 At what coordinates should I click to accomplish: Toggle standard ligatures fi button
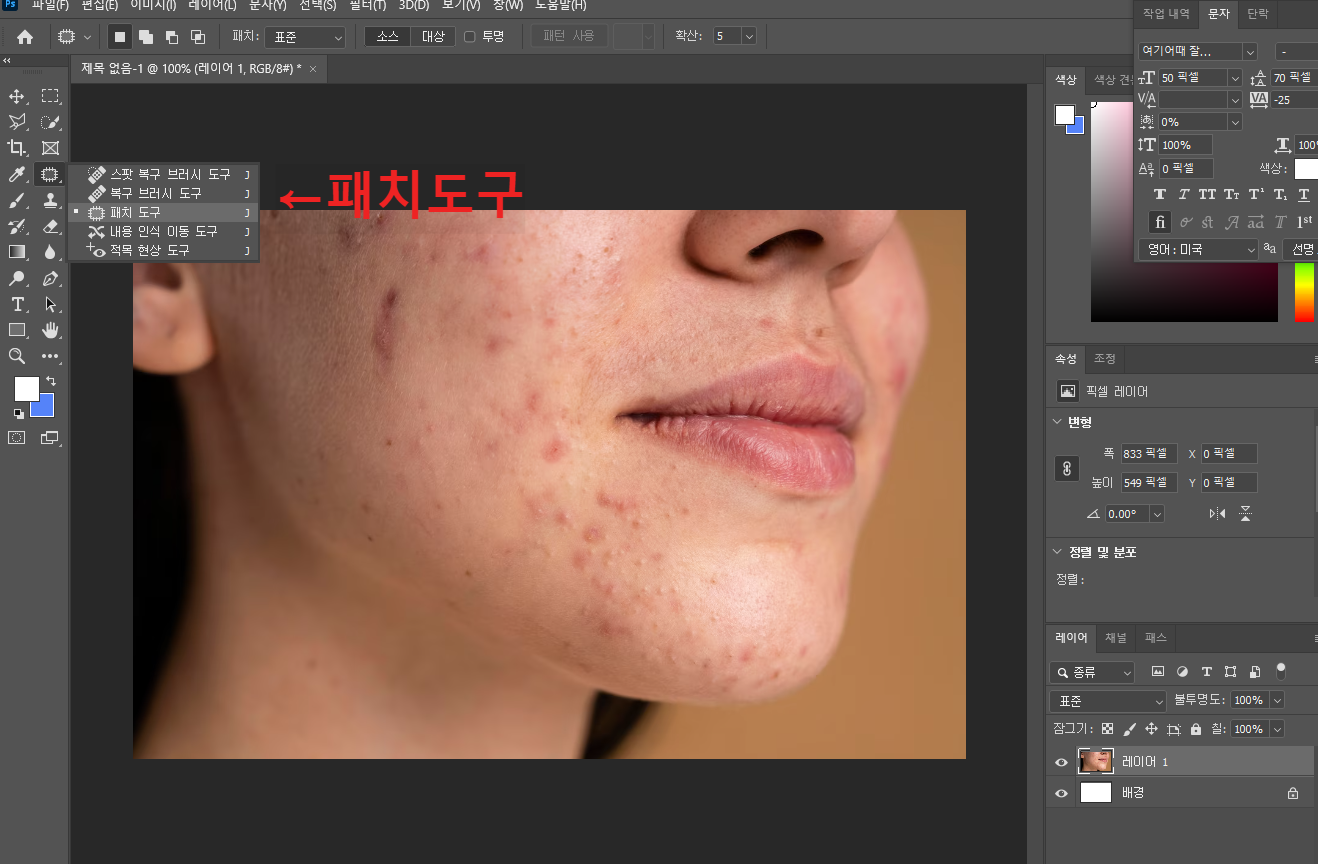[x=1160, y=222]
